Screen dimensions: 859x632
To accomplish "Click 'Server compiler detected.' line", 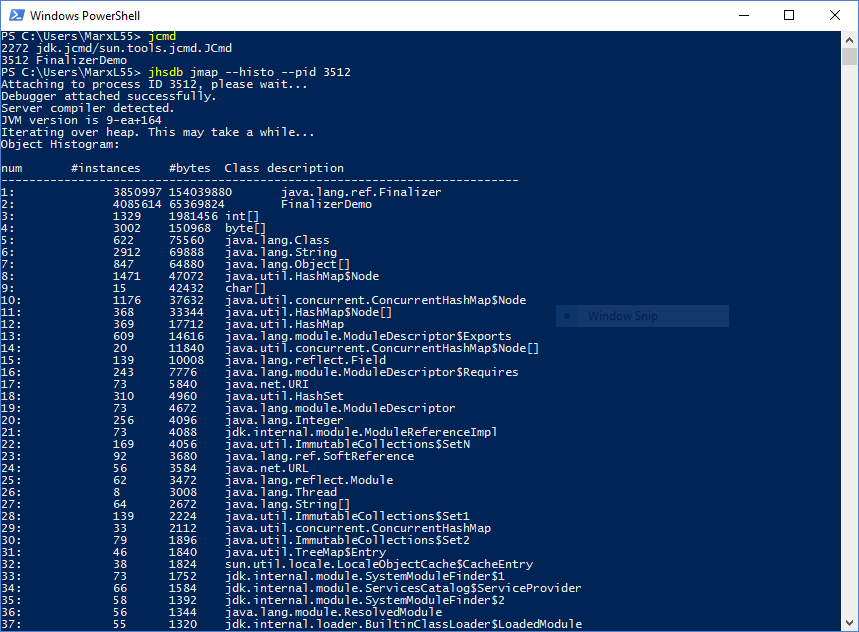I will click(x=88, y=108).
